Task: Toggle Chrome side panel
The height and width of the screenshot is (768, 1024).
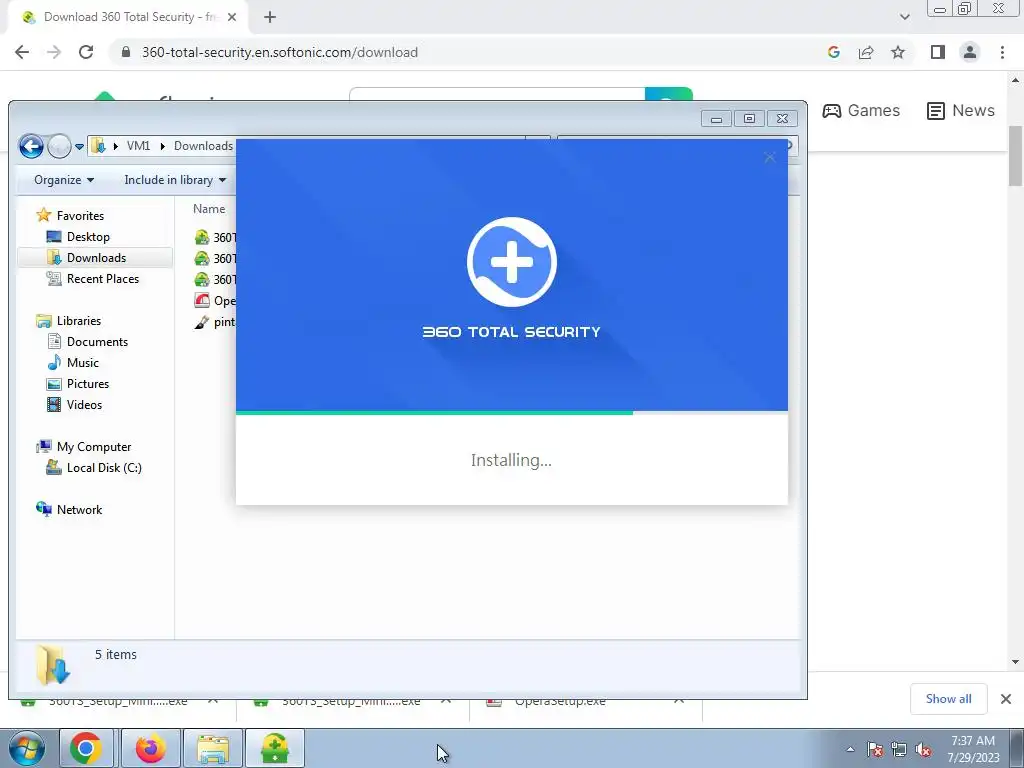Action: [938, 52]
